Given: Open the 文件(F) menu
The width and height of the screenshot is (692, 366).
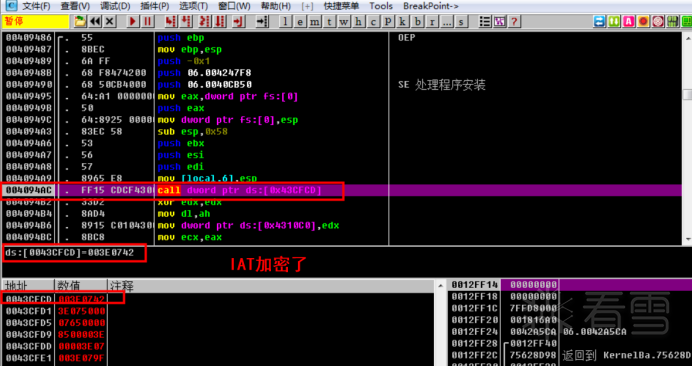Looking at the screenshot, I should 36,6.
